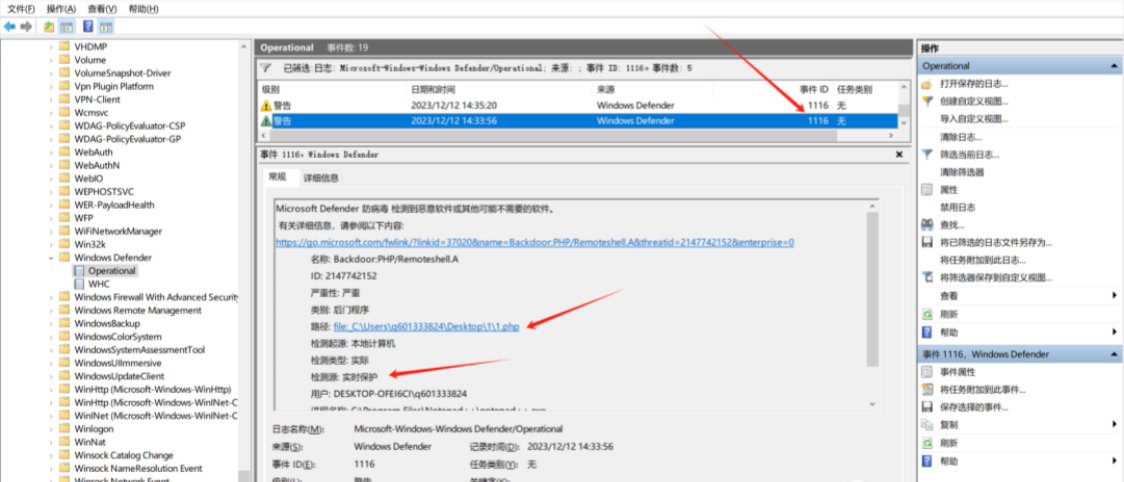Click 刷新 under the 事件 1116 actions section
Image resolution: width=1124 pixels, height=482 pixels.
(948, 443)
